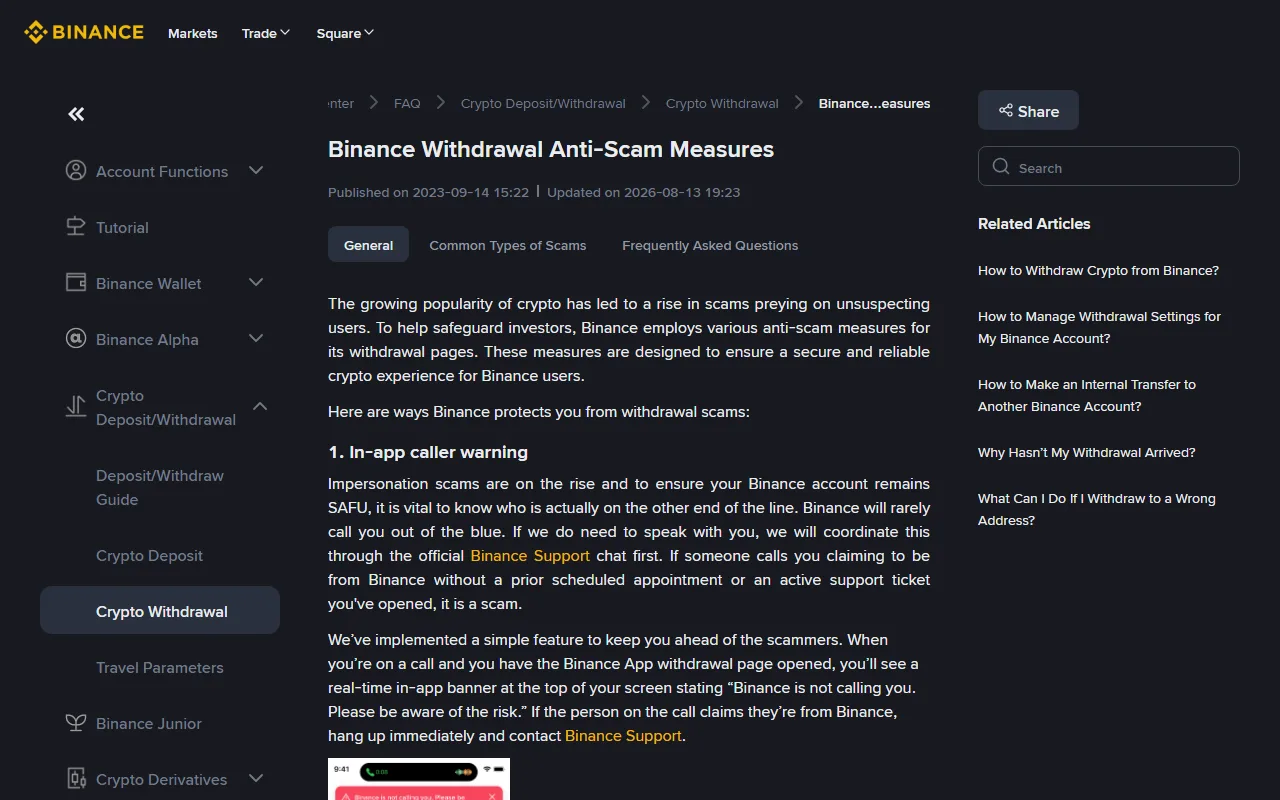Open 'How to Withdraw Crypto from Binance?' article
The height and width of the screenshot is (800, 1280).
click(x=1098, y=271)
